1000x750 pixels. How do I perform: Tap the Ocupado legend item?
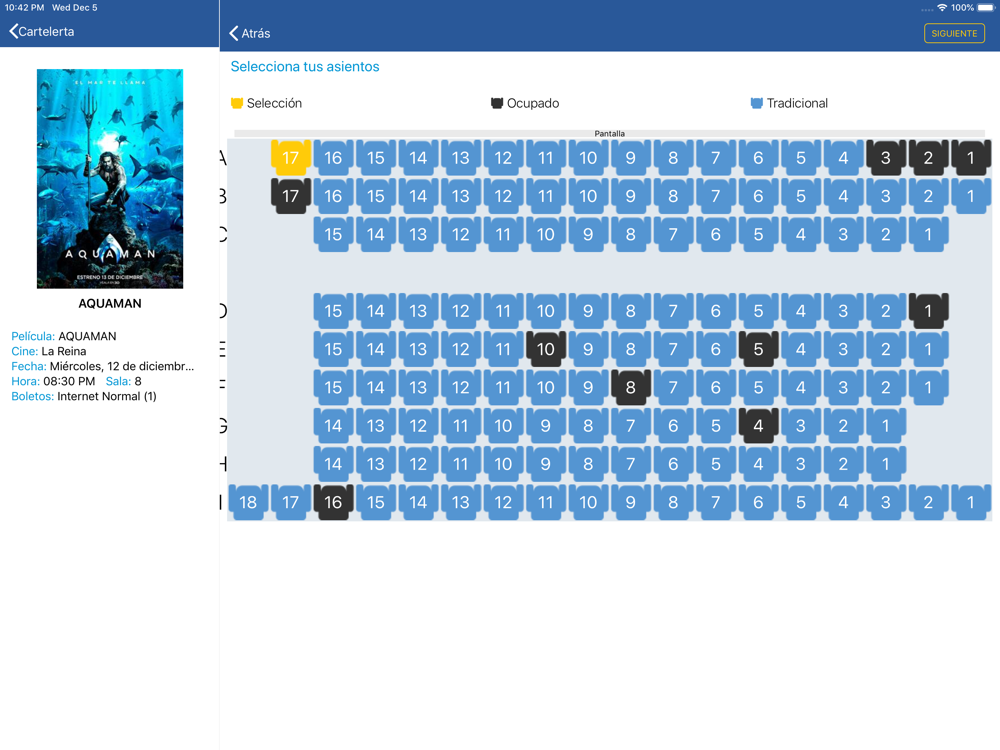pos(525,103)
